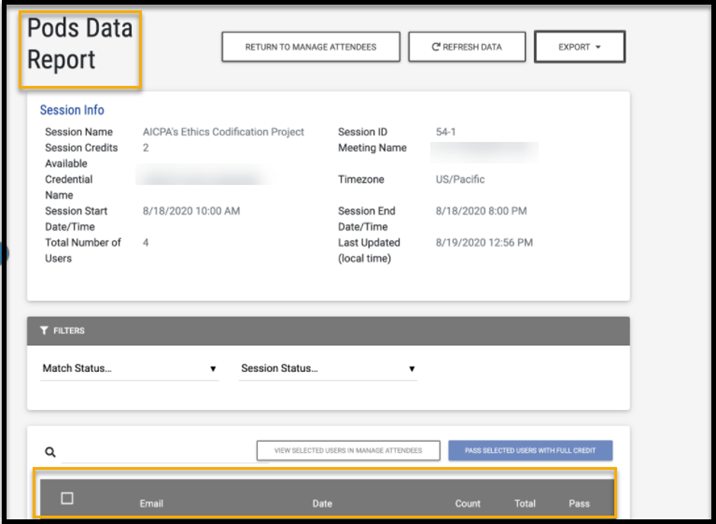Click the magnifying glass search icon
This screenshot has width=716, height=524.
(49, 452)
